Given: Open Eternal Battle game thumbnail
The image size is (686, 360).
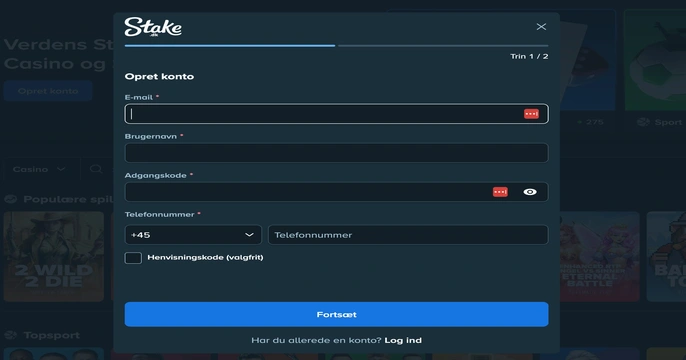Looking at the screenshot, I should tap(599, 257).
